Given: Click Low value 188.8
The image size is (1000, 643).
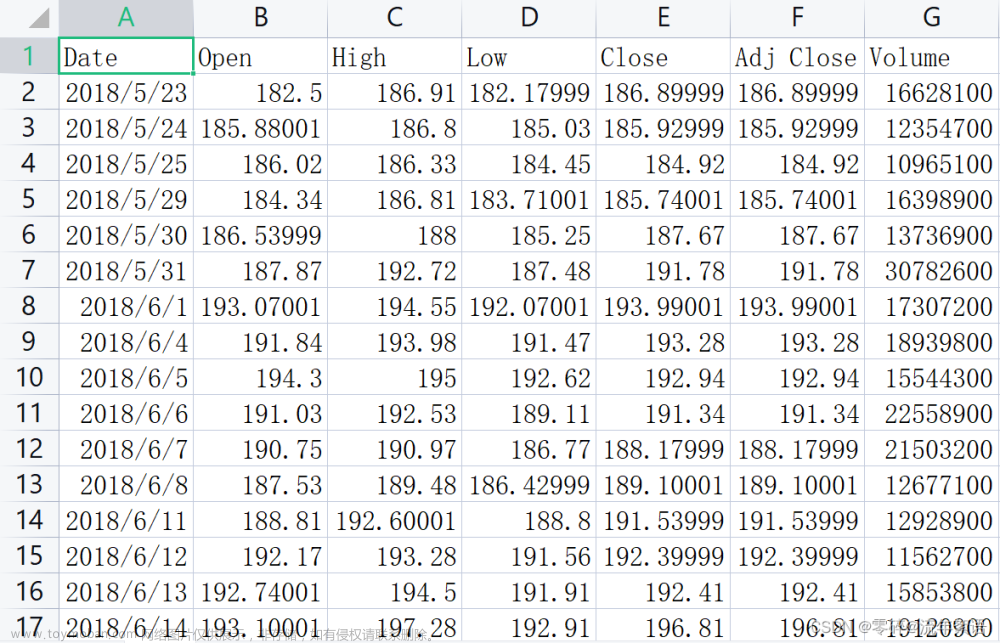Looking at the screenshot, I should click(x=529, y=520).
